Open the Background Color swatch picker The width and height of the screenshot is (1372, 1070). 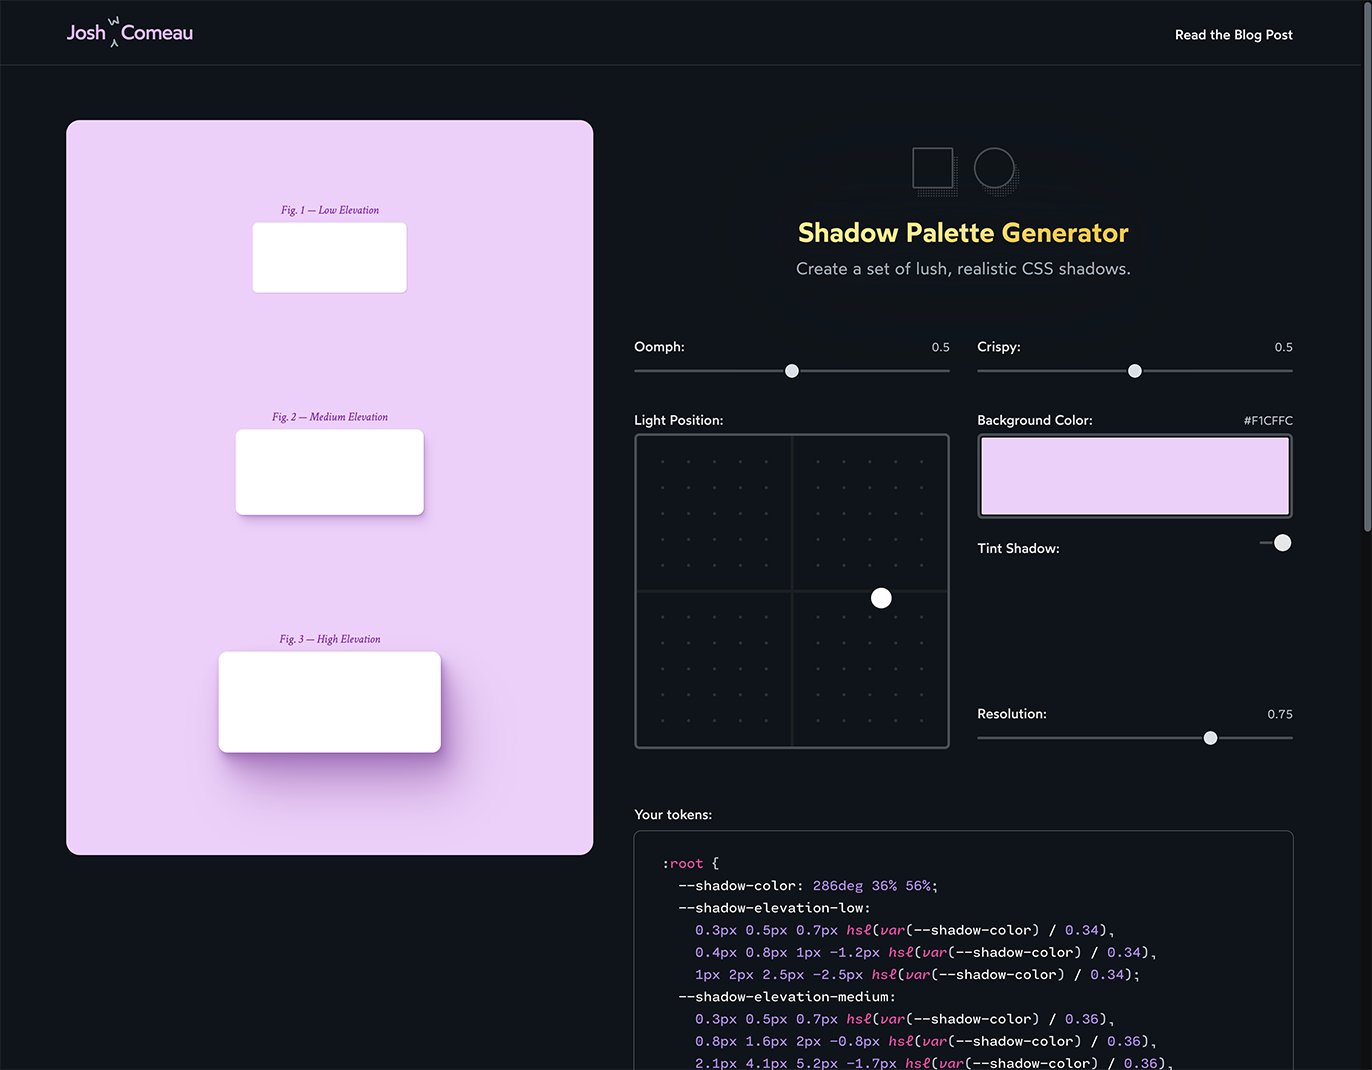(1134, 476)
